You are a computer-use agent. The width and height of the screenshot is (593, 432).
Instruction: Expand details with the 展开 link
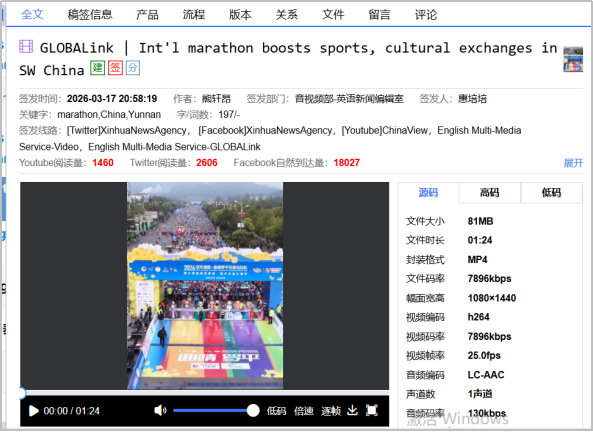(x=573, y=163)
